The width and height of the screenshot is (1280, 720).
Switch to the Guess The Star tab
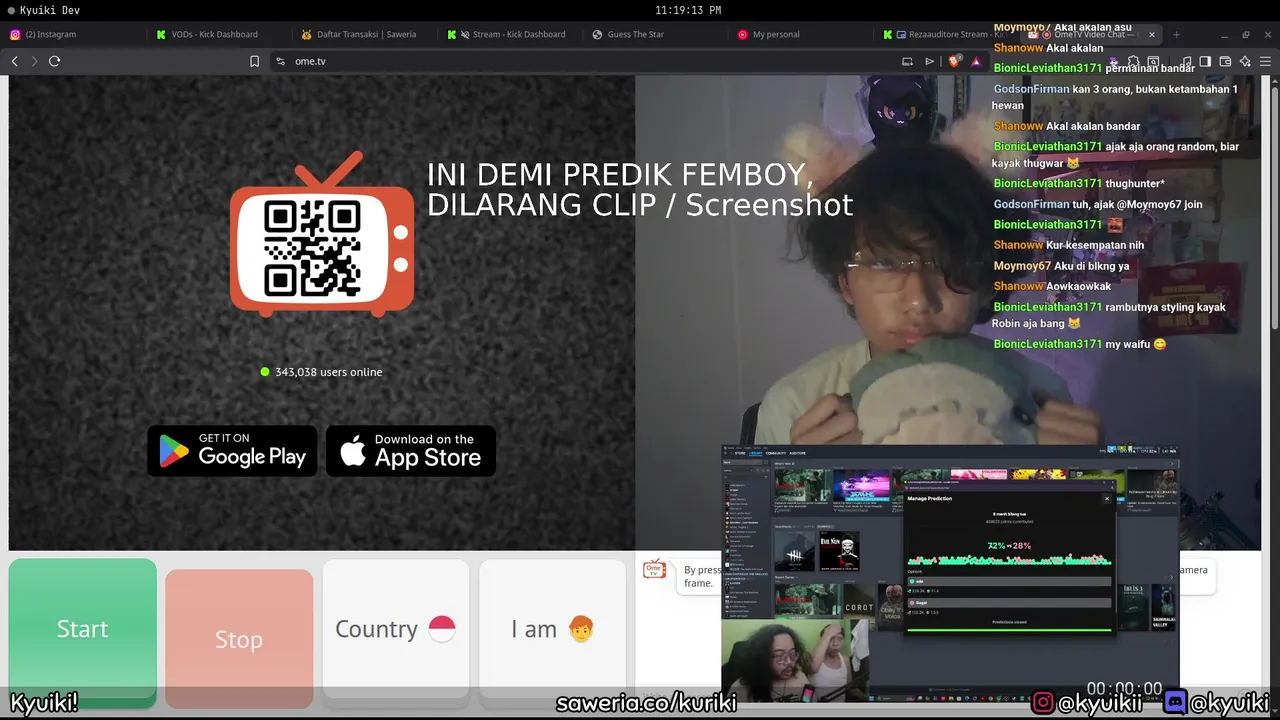657,34
